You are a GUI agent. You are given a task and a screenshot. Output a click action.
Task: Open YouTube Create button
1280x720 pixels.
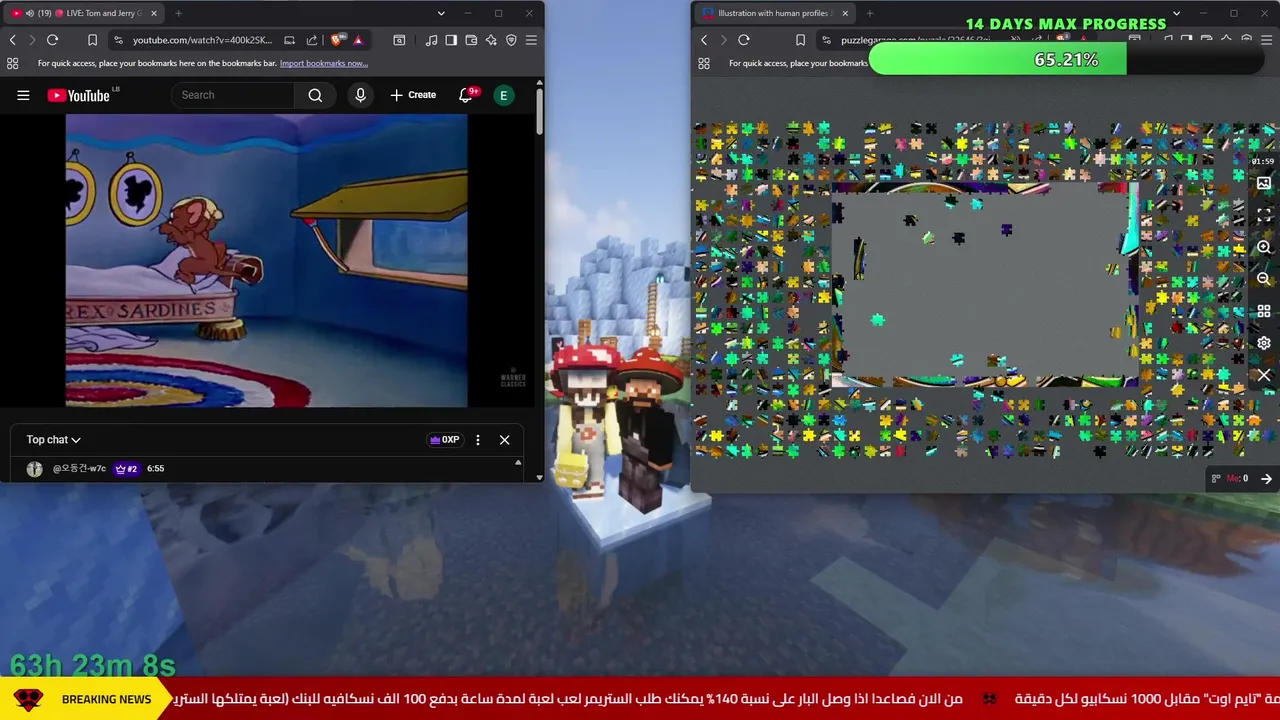(413, 95)
